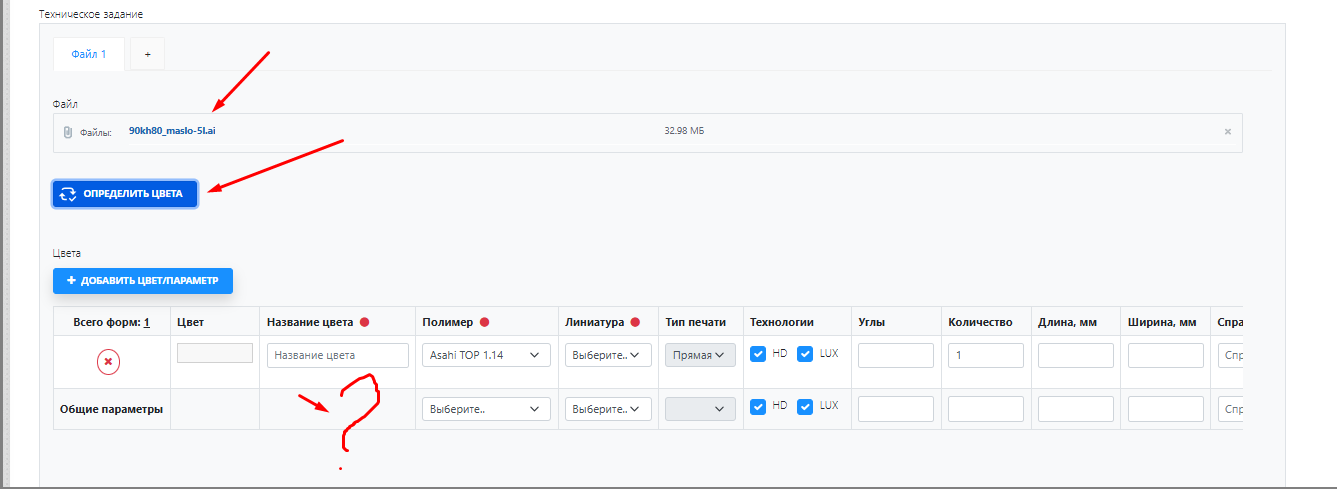Click the paperclip attachment icon
This screenshot has width=1337, height=489.
tap(67, 132)
